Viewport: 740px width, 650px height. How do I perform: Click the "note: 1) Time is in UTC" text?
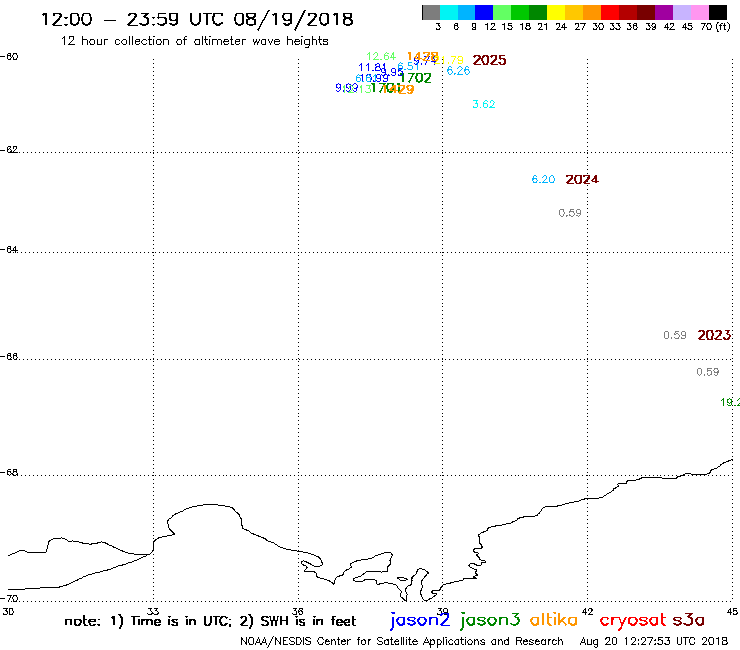(x=148, y=621)
